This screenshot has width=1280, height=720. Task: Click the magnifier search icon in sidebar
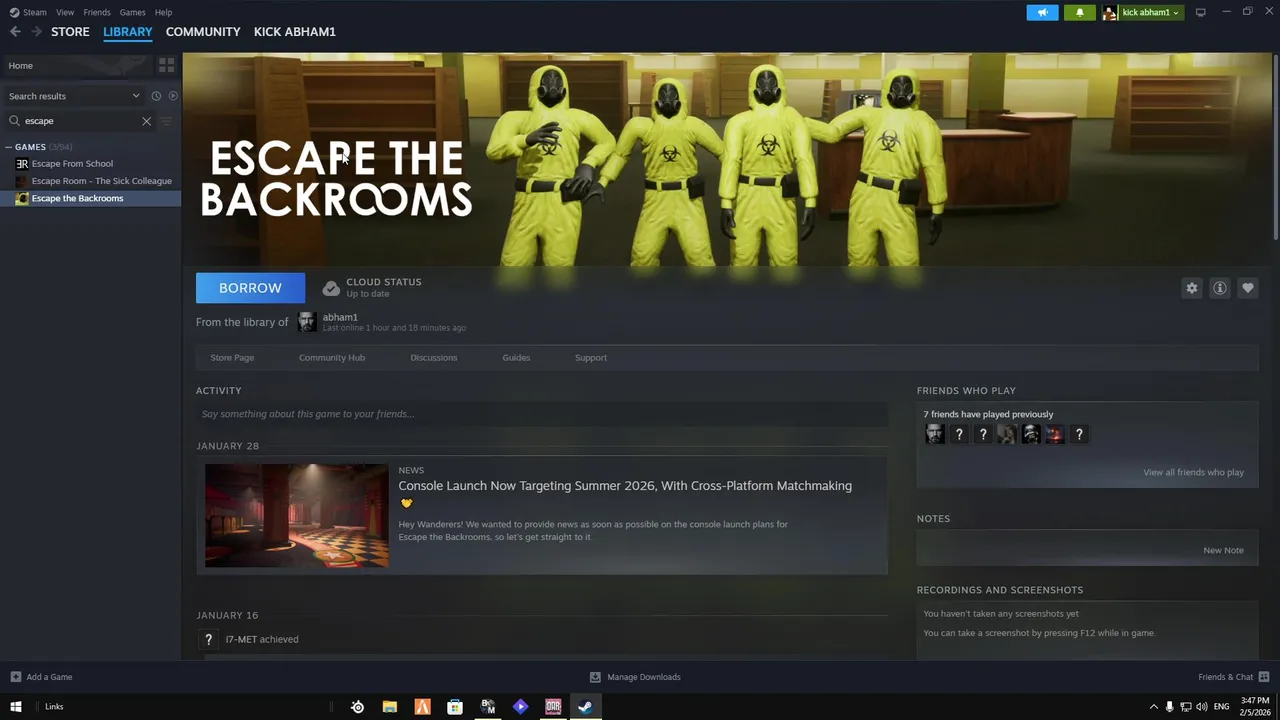(x=14, y=121)
